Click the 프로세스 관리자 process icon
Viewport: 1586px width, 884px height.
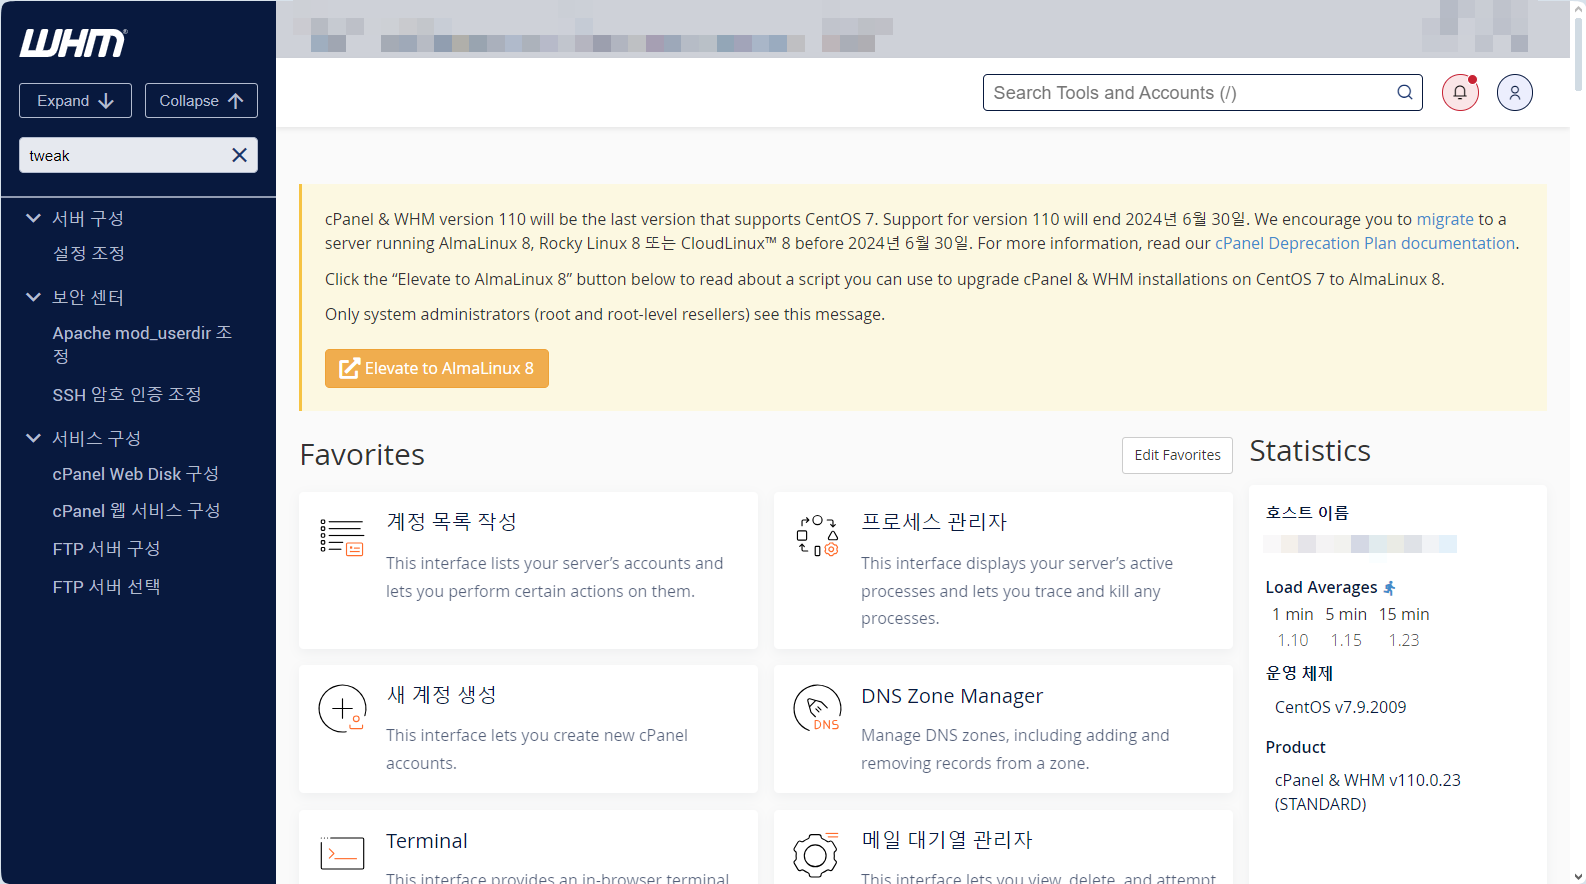point(817,536)
